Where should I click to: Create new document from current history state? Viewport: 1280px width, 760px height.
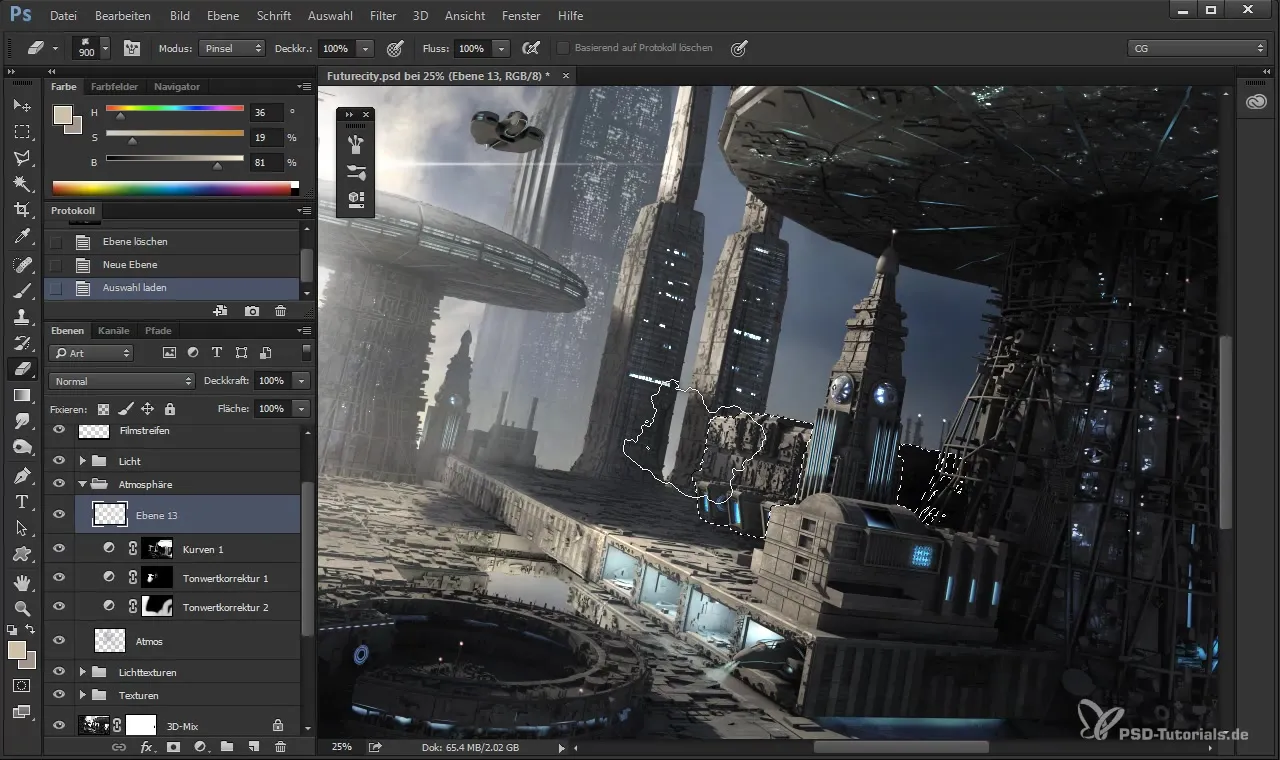point(220,312)
